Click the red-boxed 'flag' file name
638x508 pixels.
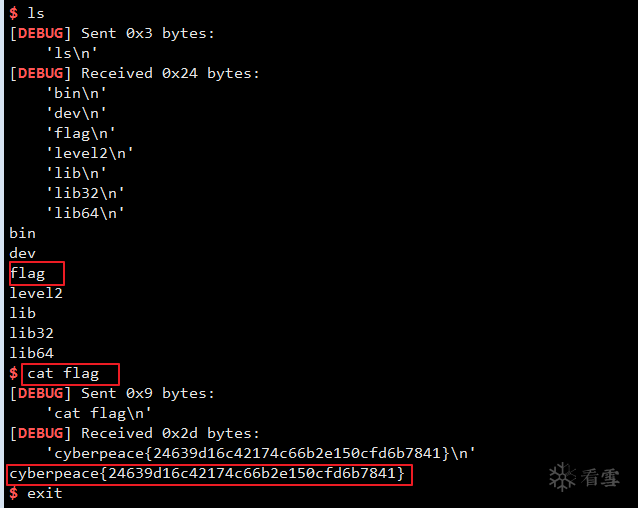[28, 273]
